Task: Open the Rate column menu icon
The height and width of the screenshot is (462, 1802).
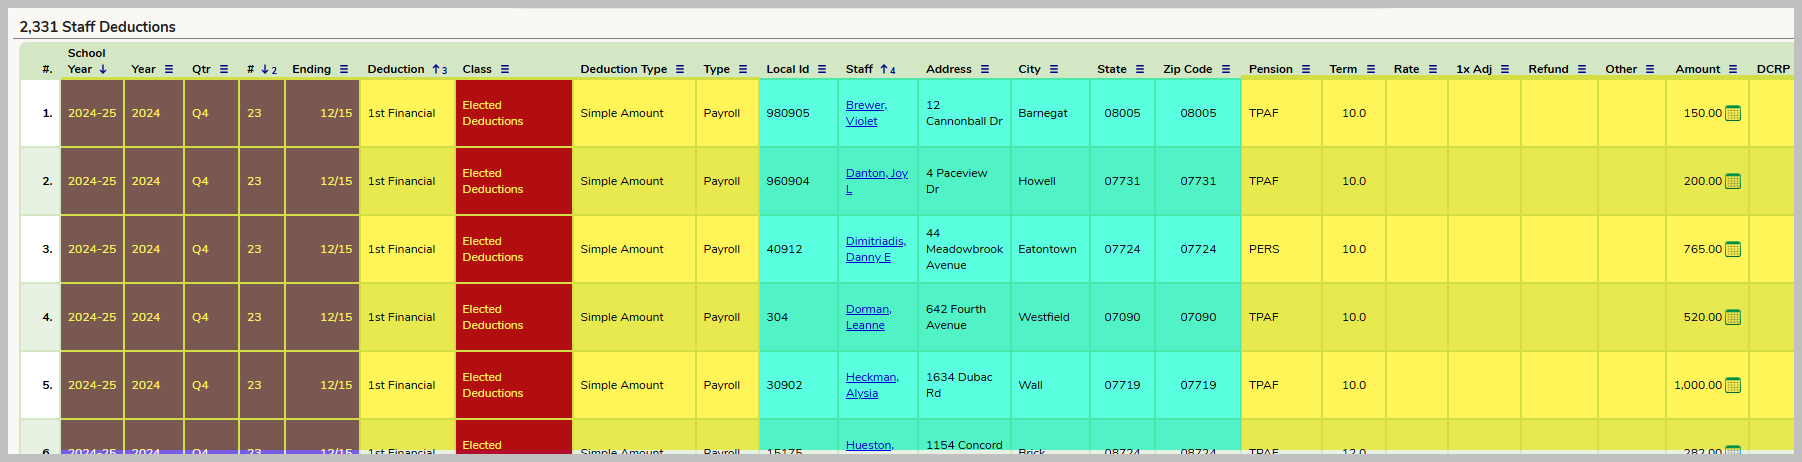Action: tap(1433, 69)
